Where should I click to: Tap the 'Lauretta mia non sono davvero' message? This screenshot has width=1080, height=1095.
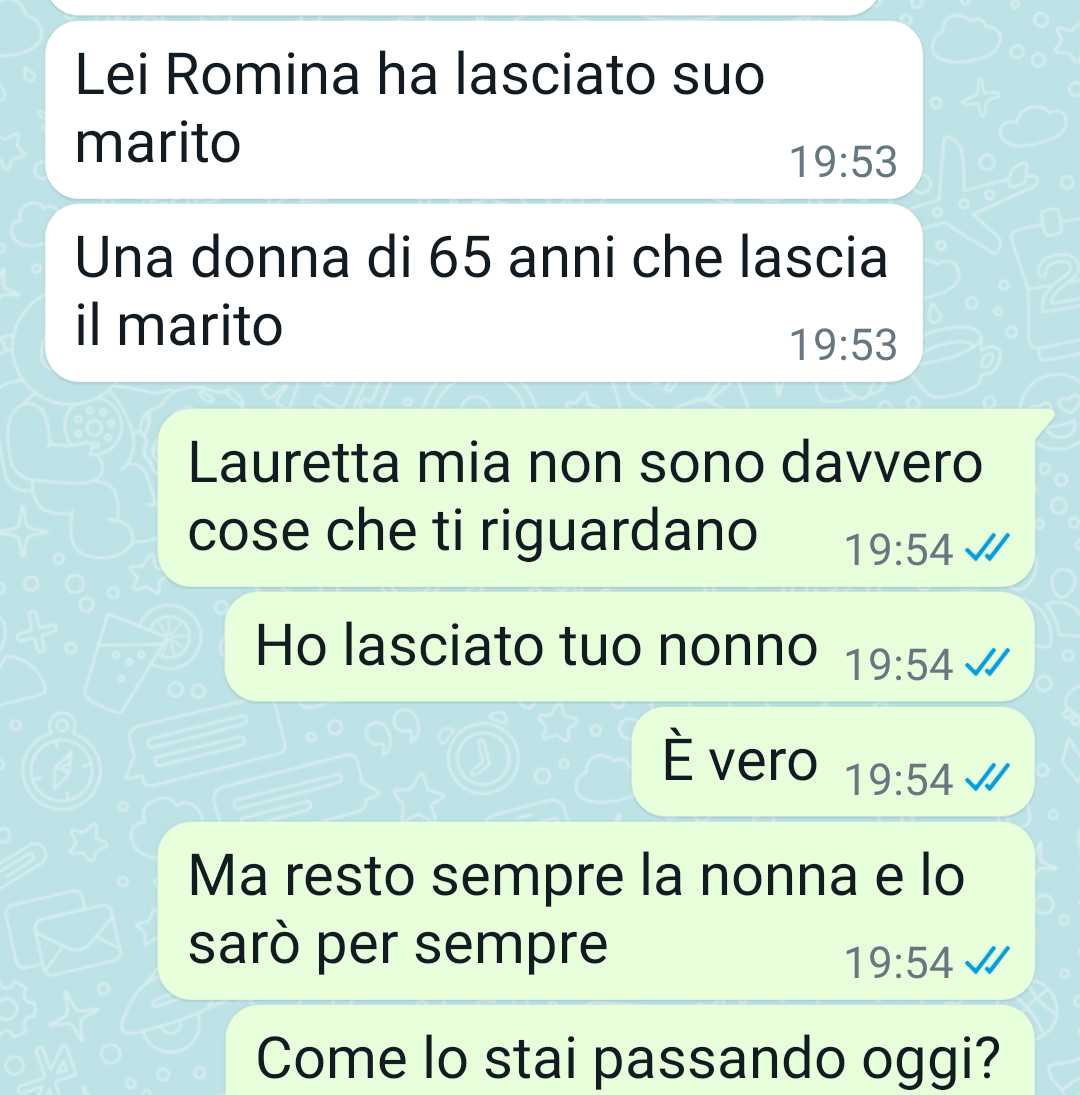[596, 498]
